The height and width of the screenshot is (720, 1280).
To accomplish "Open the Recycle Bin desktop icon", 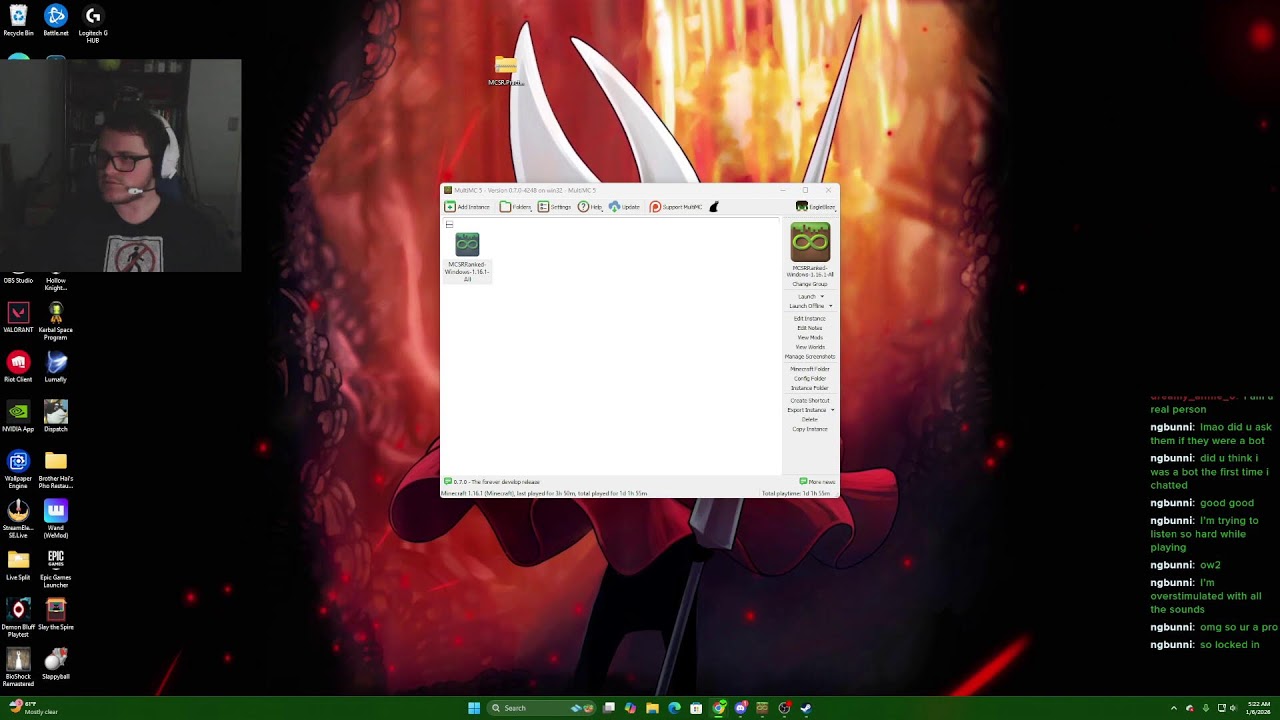I will tap(18, 21).
